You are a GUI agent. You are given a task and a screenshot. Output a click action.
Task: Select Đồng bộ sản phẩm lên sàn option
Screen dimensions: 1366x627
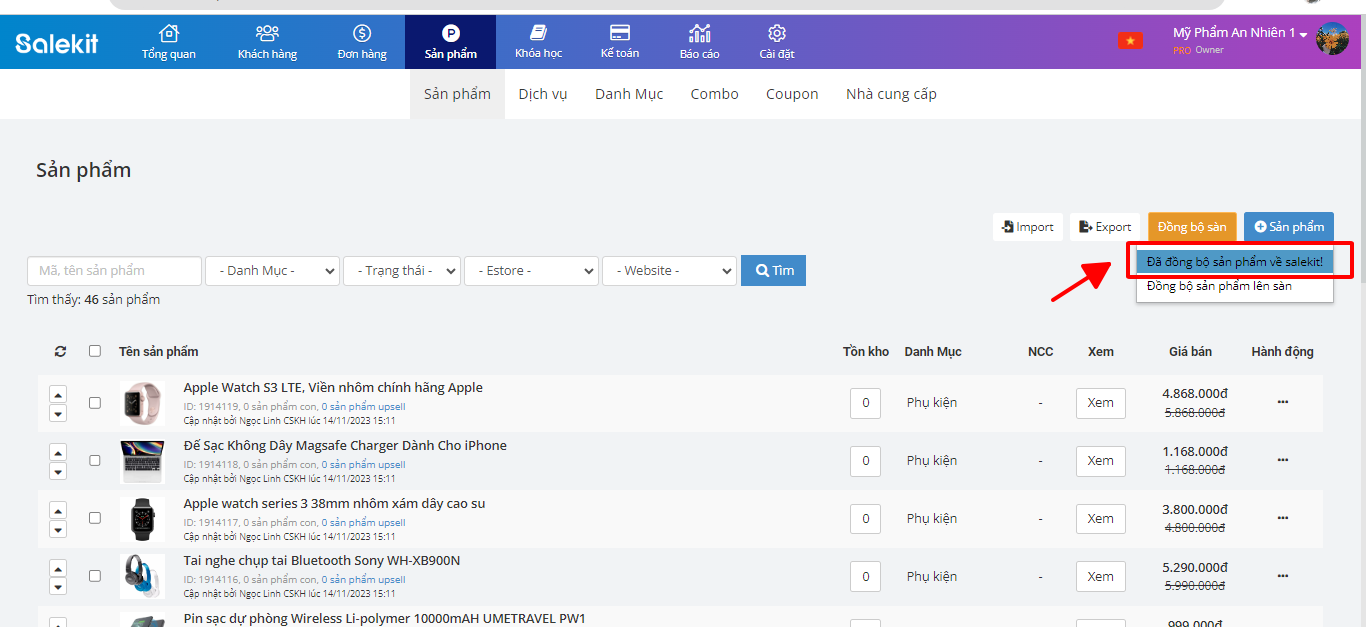(1219, 287)
